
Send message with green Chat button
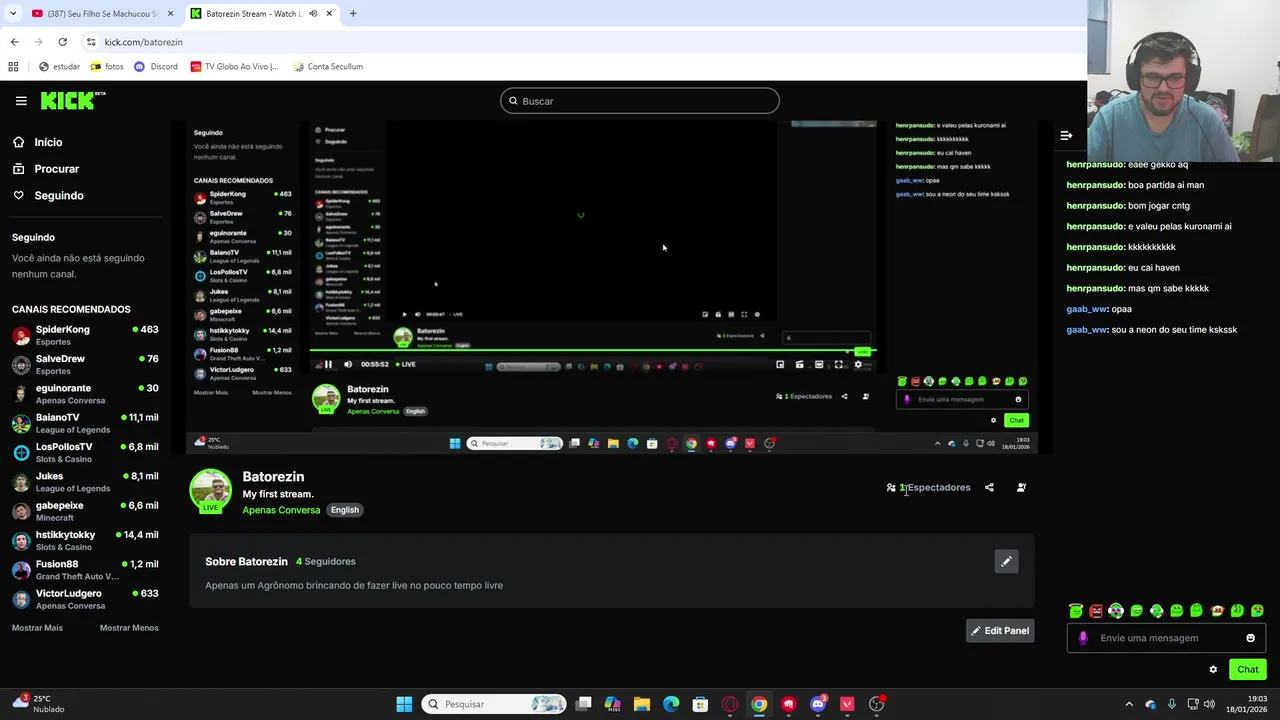pos(1247,670)
